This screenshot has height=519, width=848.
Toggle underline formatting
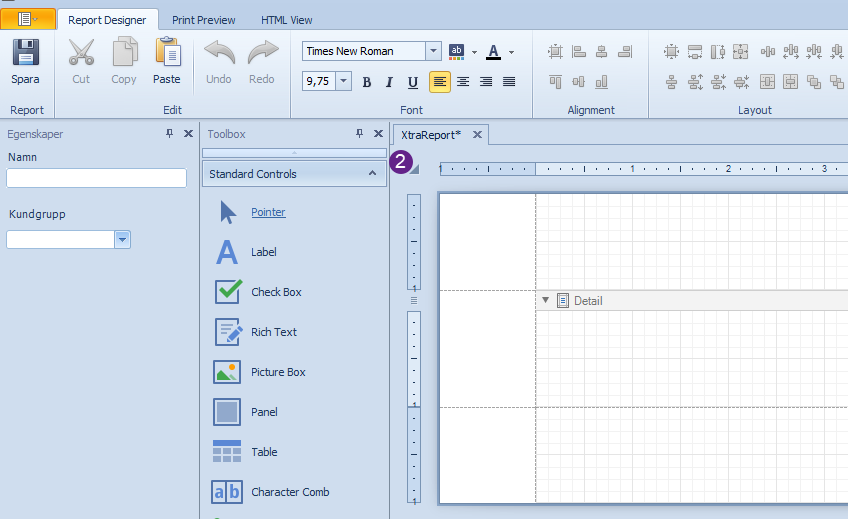413,82
